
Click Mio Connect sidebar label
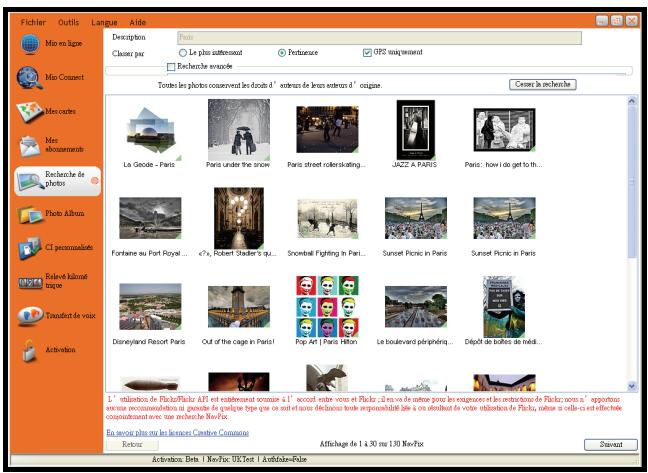pyautogui.click(x=64, y=77)
